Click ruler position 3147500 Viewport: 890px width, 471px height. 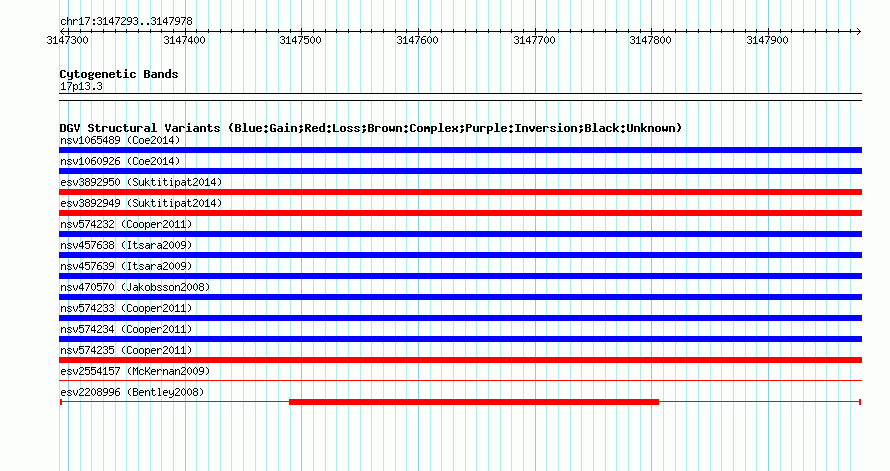(x=300, y=40)
